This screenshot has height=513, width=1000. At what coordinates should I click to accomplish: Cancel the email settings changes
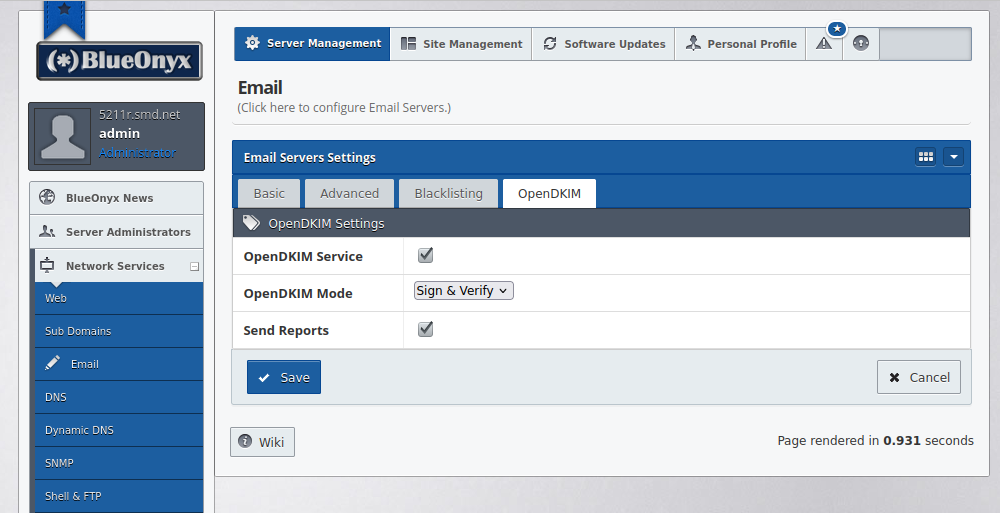[918, 377]
